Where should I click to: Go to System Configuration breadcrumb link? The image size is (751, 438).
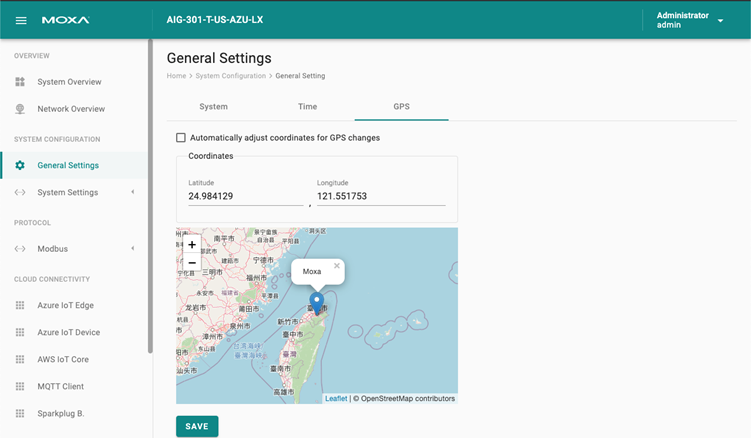click(x=230, y=76)
